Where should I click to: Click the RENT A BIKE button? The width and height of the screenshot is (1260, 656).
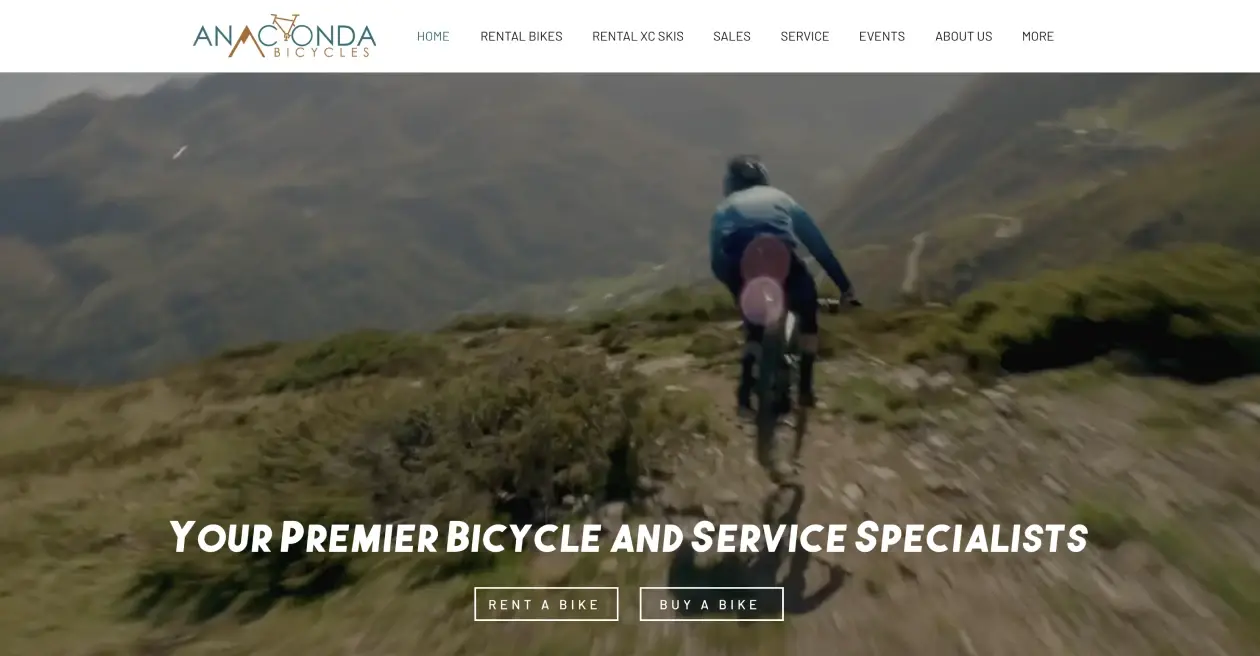(546, 604)
